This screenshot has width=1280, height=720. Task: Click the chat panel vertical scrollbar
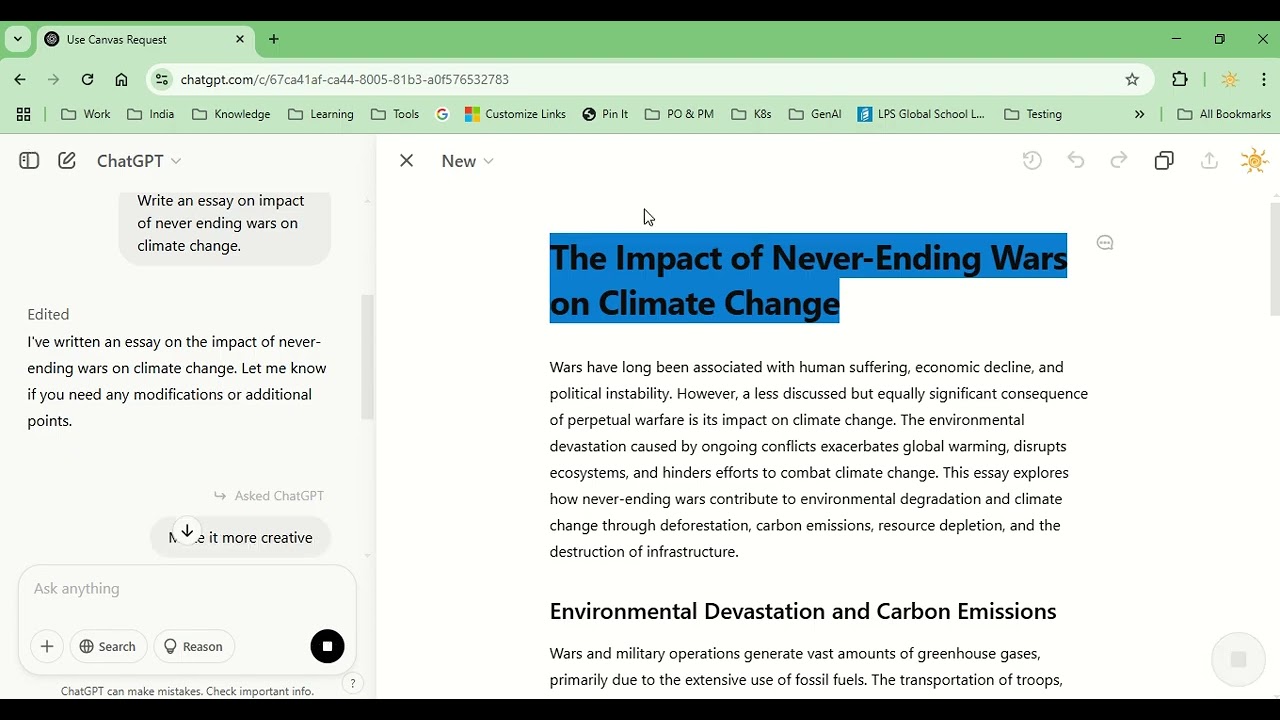(368, 356)
